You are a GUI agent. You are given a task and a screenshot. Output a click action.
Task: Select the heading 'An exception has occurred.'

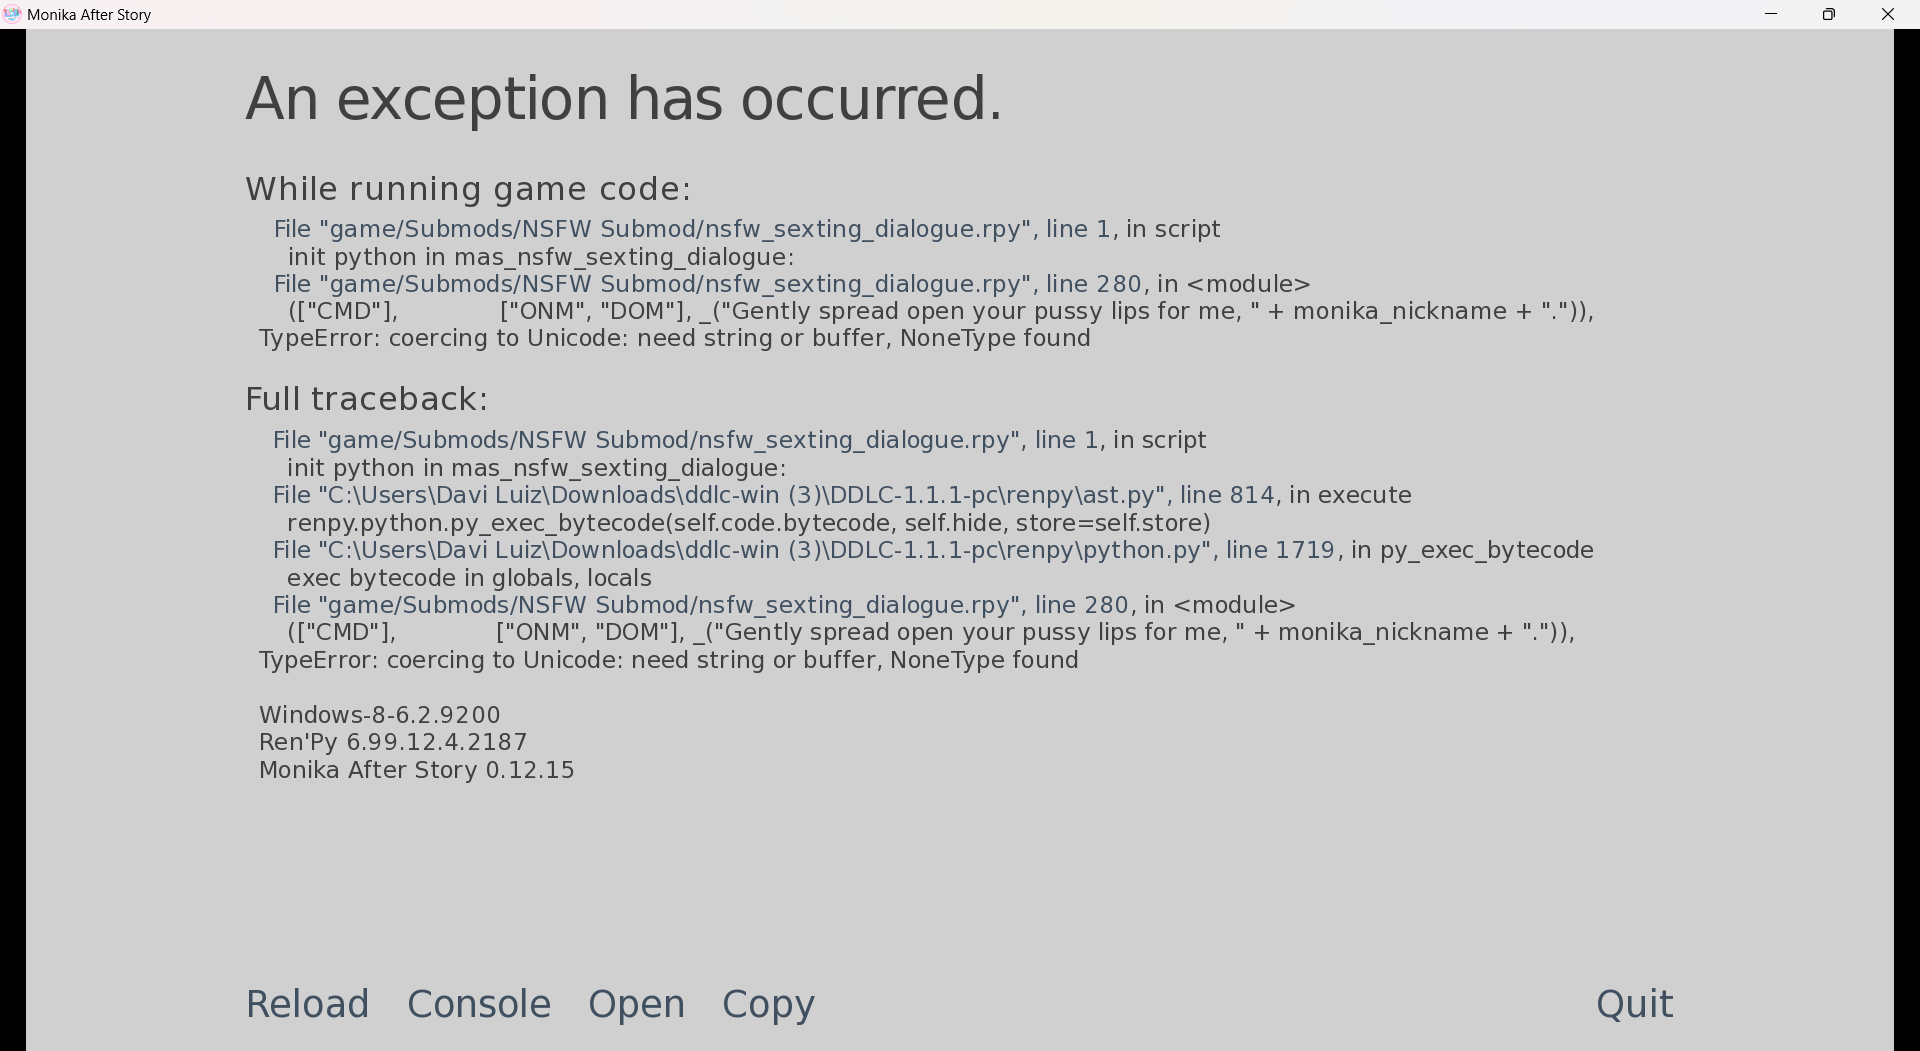click(622, 98)
